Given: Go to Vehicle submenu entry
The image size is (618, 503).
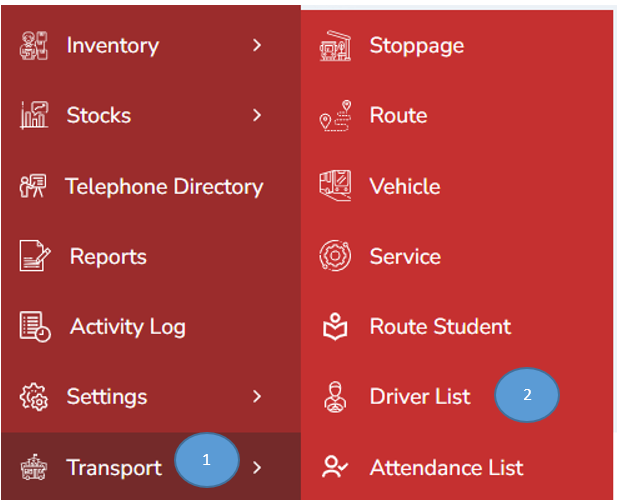Looking at the screenshot, I should click(456, 186).
